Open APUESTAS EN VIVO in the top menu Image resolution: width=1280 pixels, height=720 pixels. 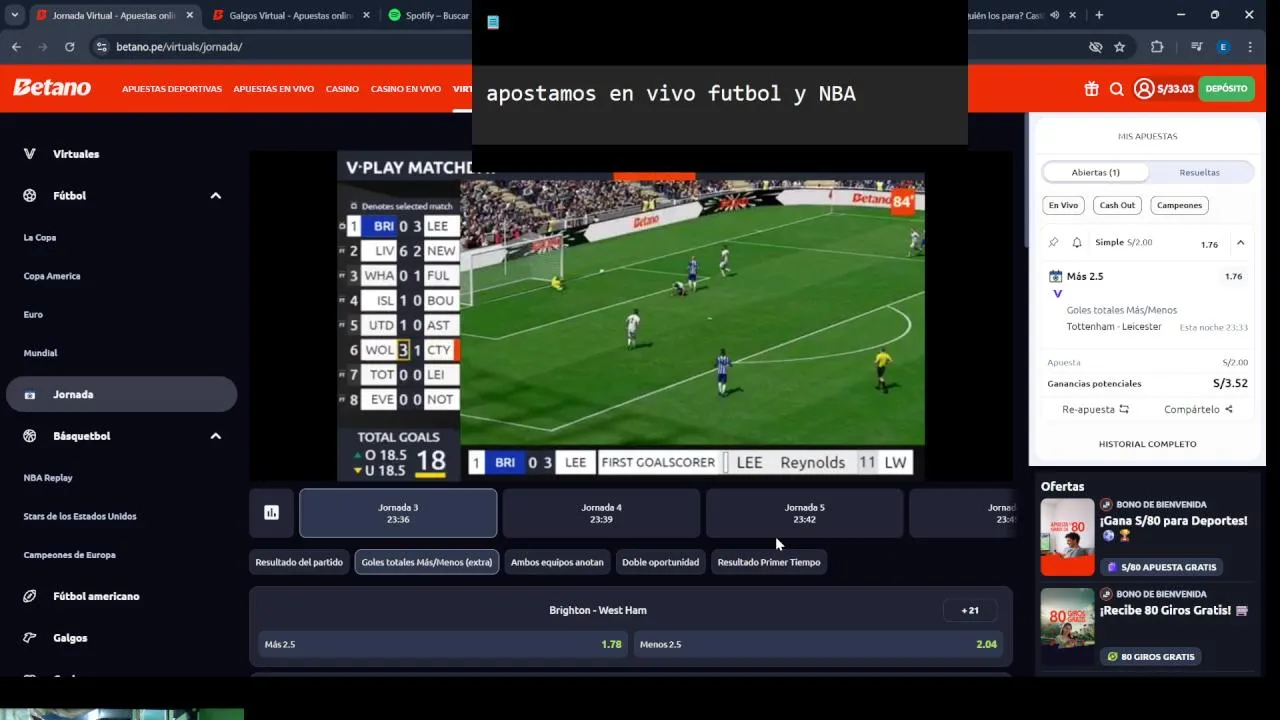[274, 89]
